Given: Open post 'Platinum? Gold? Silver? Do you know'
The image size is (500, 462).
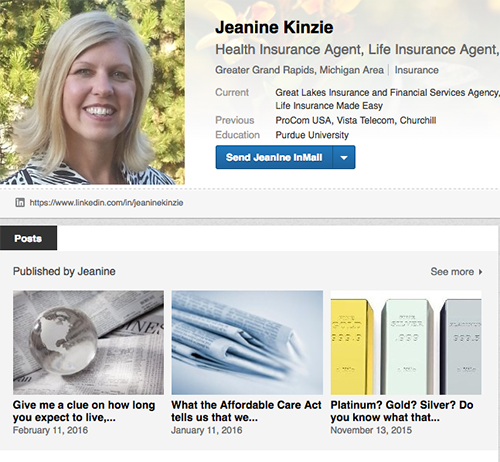Looking at the screenshot, I should [x=402, y=411].
